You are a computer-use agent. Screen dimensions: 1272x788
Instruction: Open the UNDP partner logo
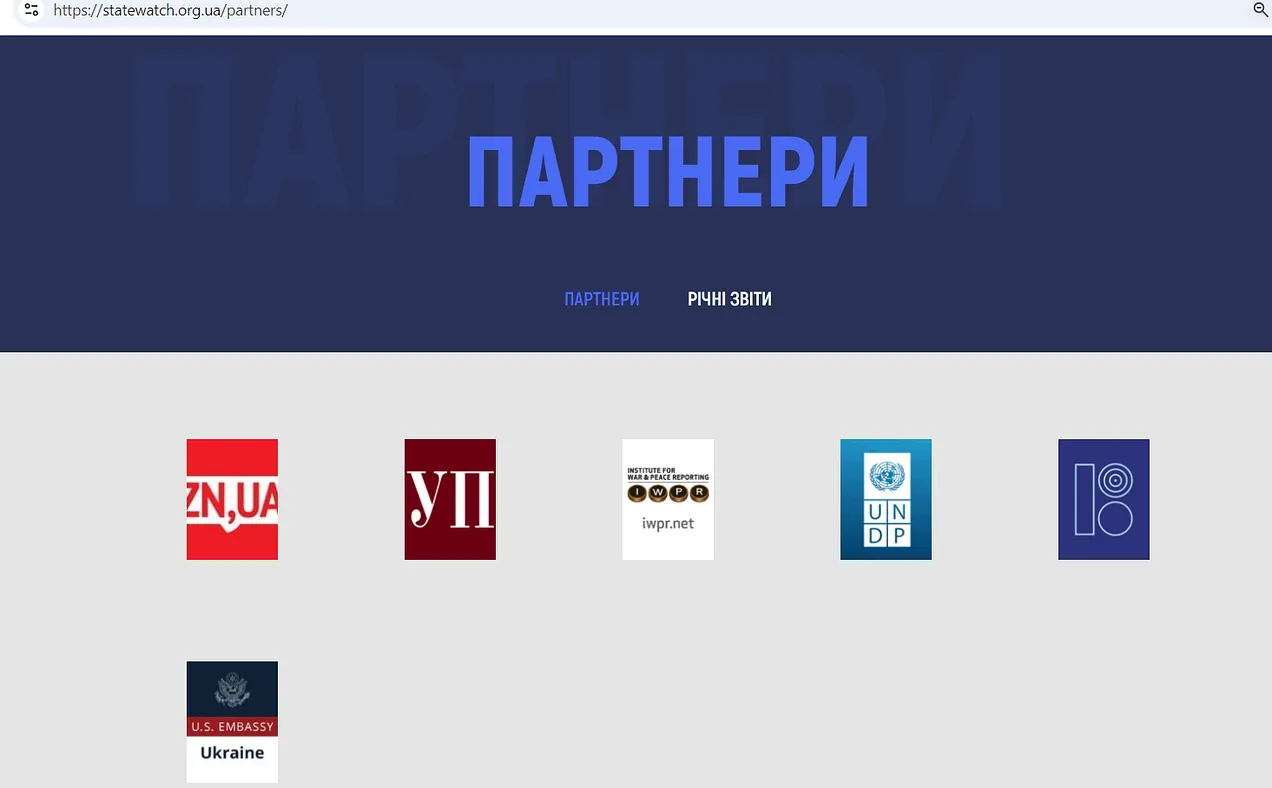[886, 499]
